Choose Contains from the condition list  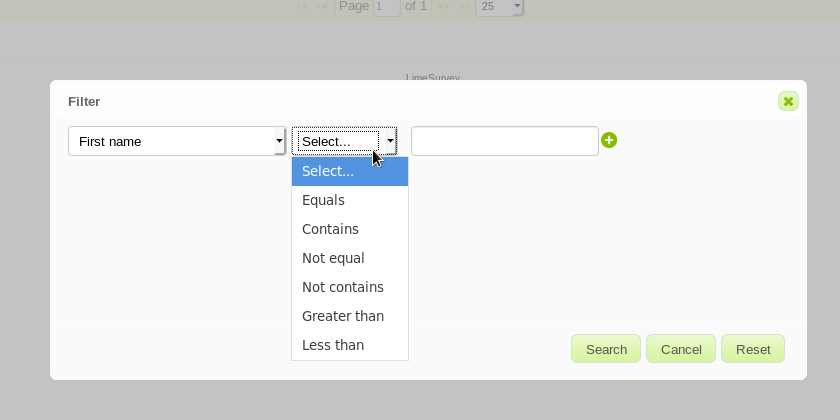[x=330, y=229]
